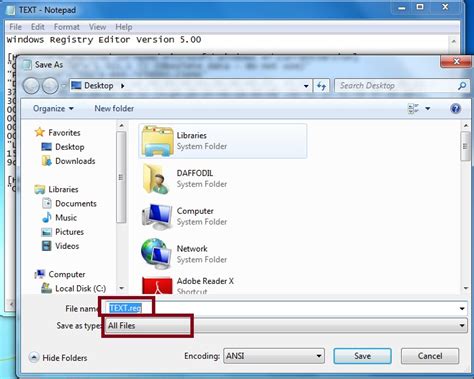Click the Music note icon in navigation pane
This screenshot has width=474, height=379.
coord(47,217)
